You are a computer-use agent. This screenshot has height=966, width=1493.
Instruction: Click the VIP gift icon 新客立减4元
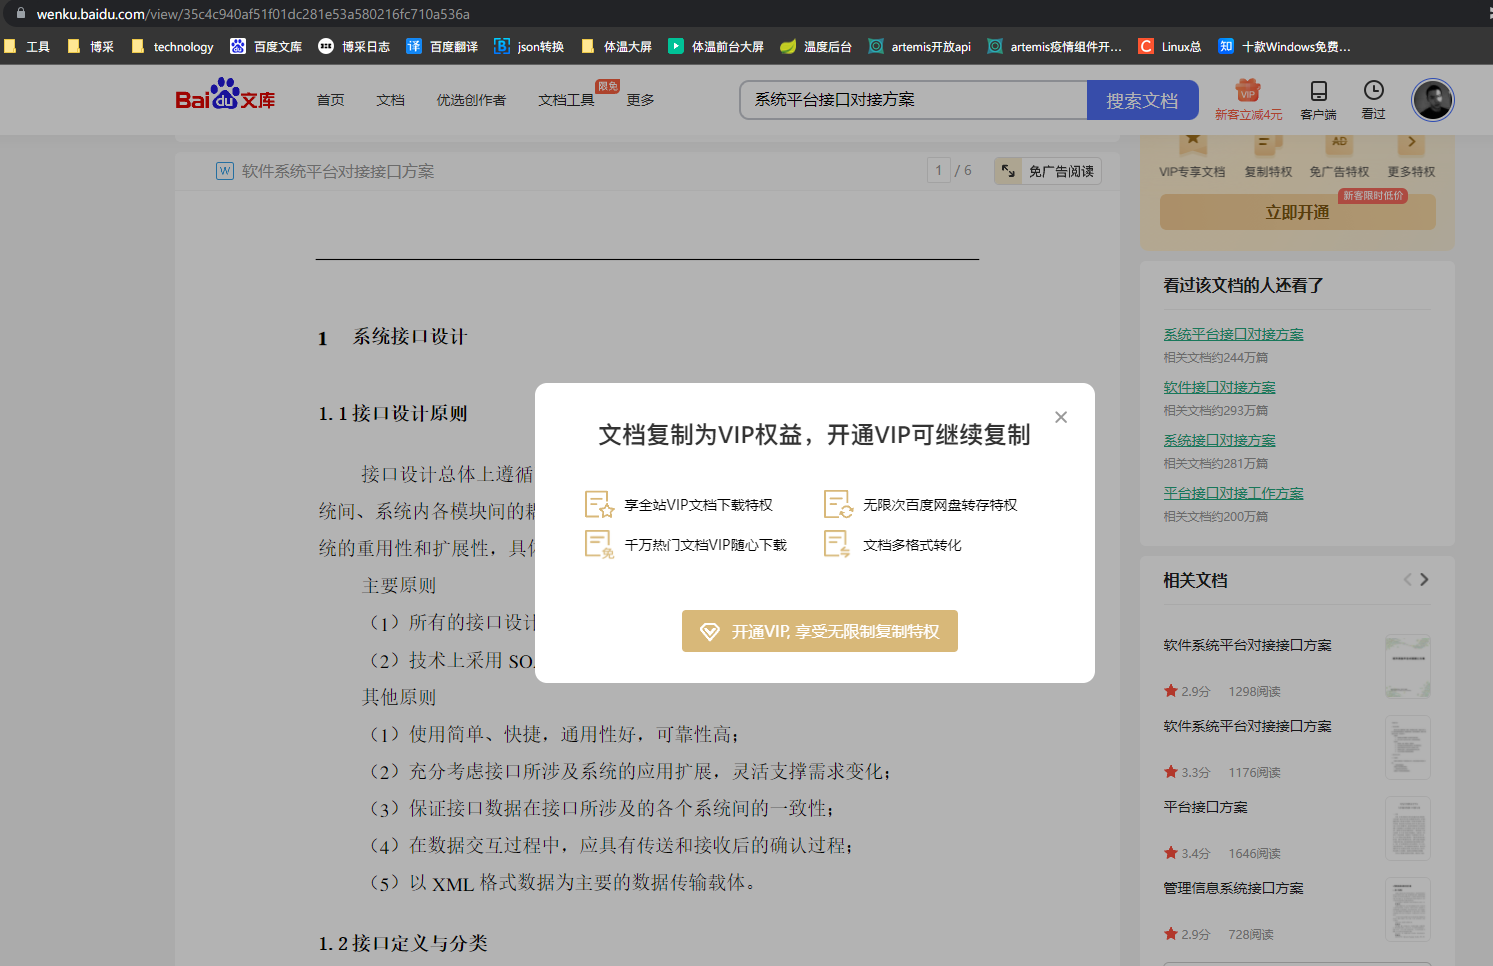1248,100
